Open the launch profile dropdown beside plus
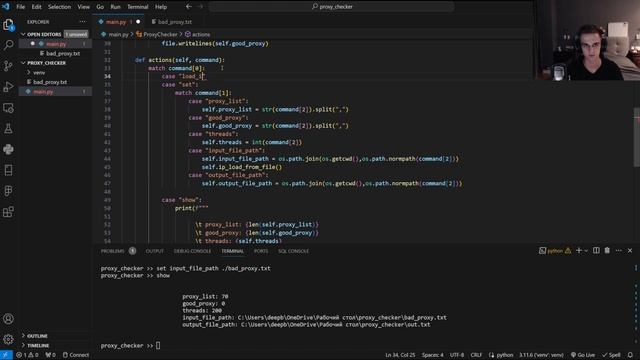This screenshot has height=360, width=640. [586, 251]
